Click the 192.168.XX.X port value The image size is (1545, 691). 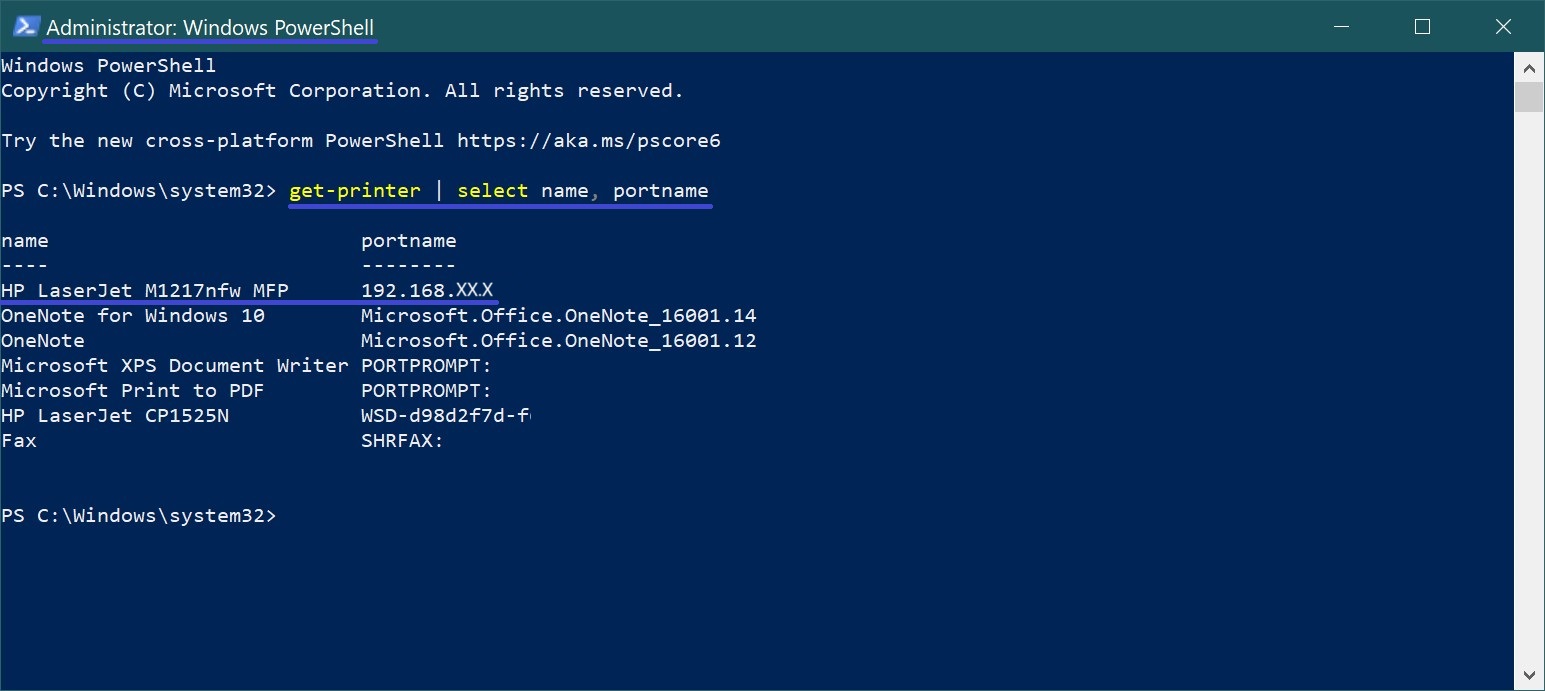(x=427, y=291)
